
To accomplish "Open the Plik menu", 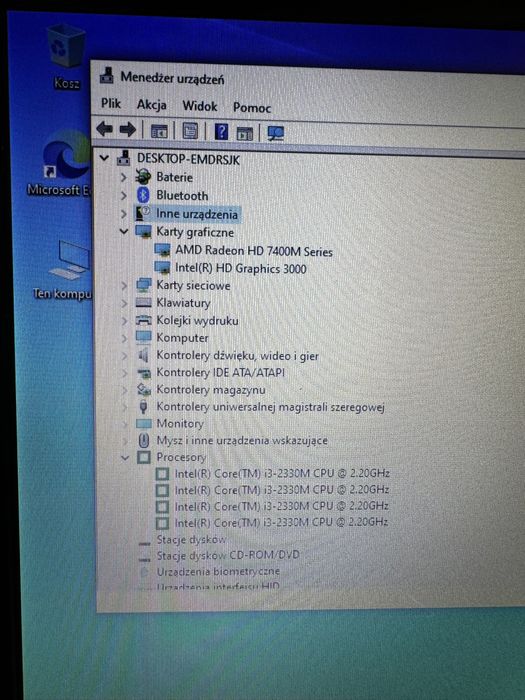I will tap(111, 104).
